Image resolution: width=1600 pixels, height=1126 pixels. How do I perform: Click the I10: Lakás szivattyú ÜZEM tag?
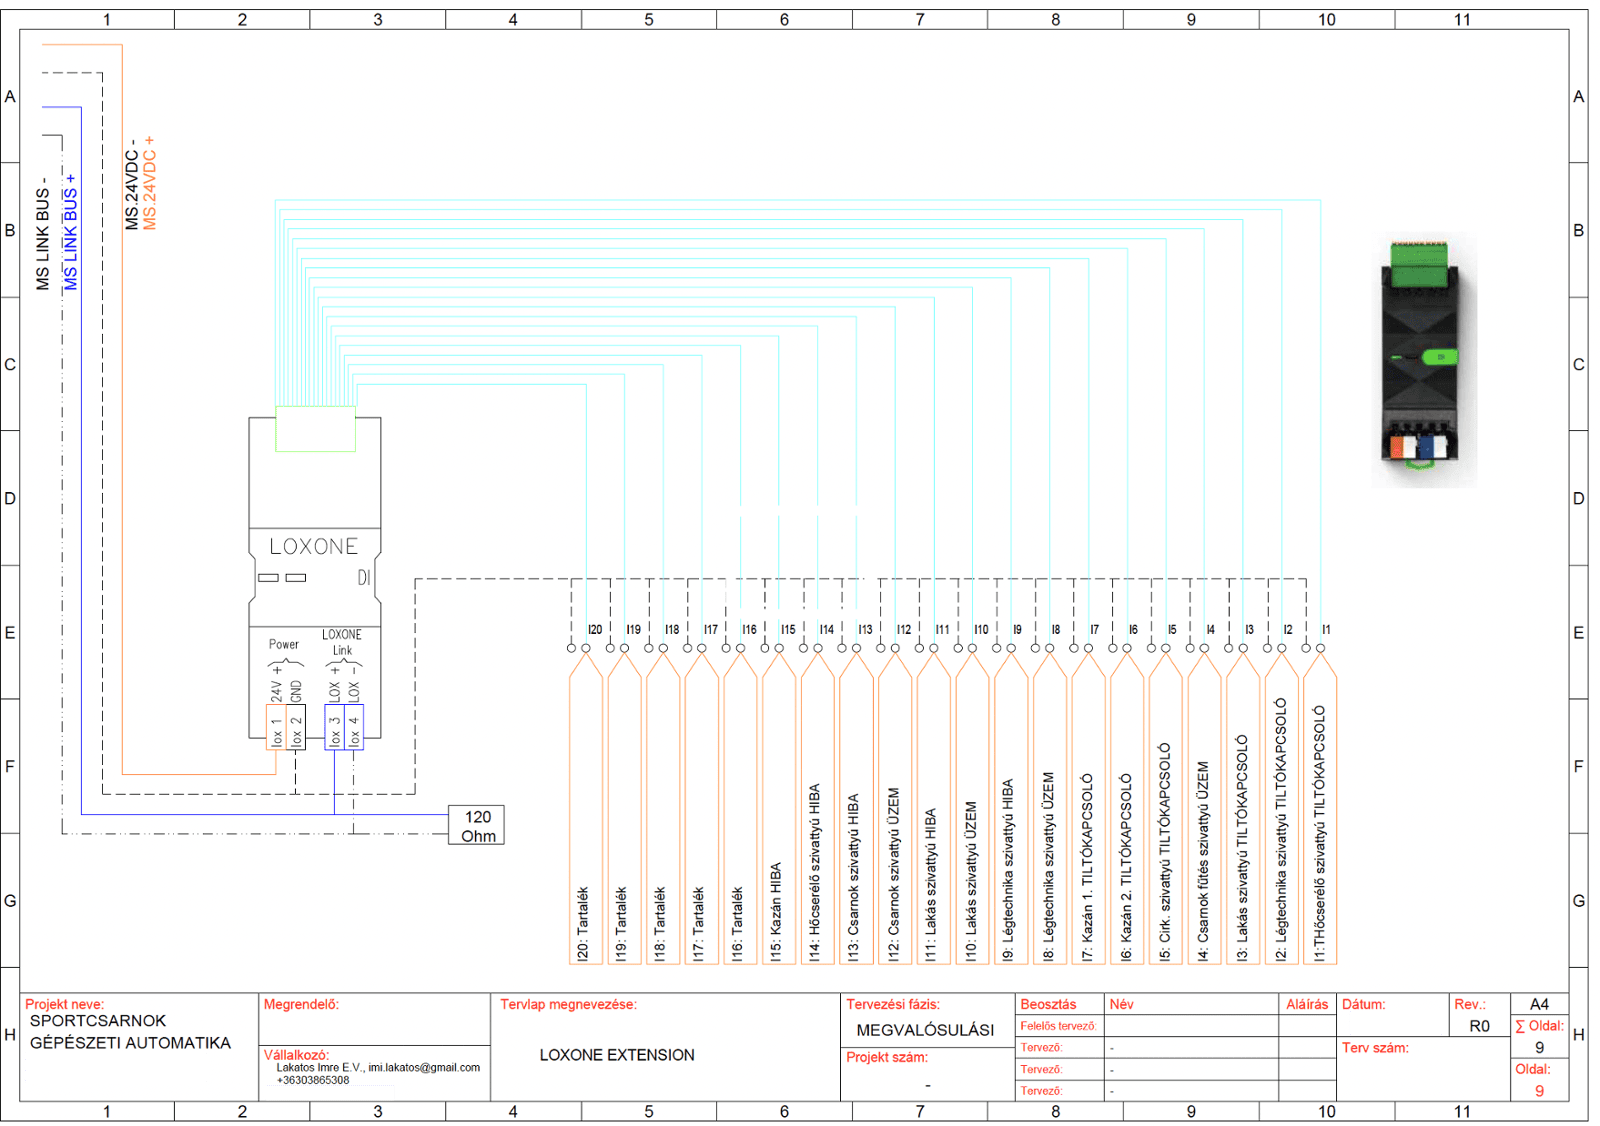[x=971, y=880]
